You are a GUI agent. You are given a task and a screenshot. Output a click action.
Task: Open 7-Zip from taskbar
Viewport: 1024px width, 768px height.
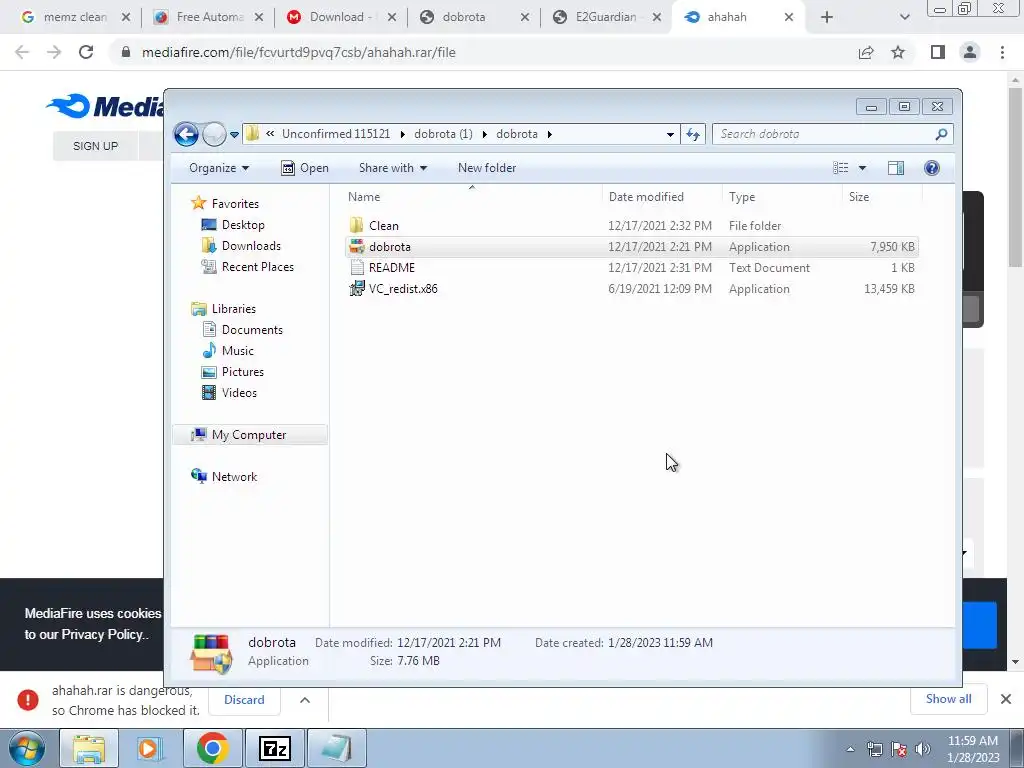coord(274,748)
